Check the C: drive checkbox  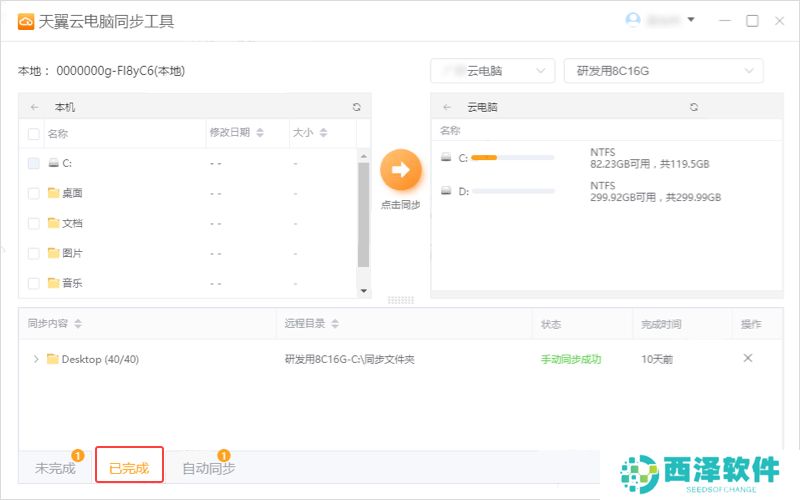click(x=34, y=163)
